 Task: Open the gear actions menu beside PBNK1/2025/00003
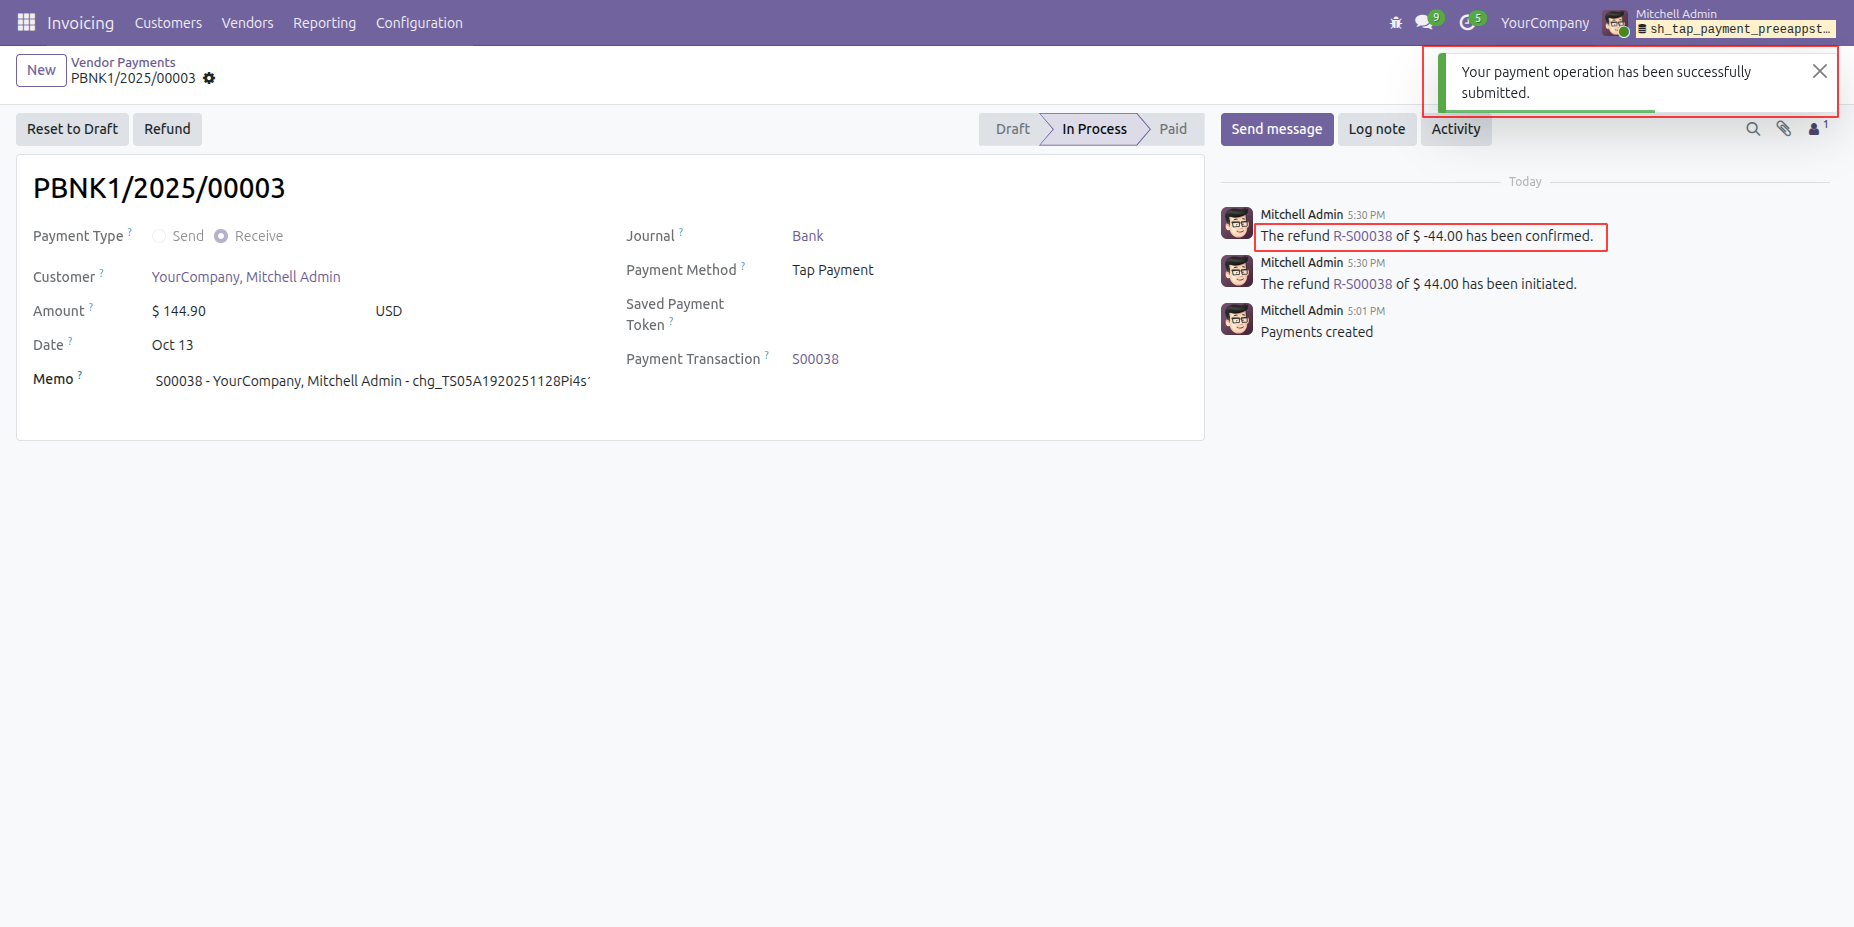point(209,78)
